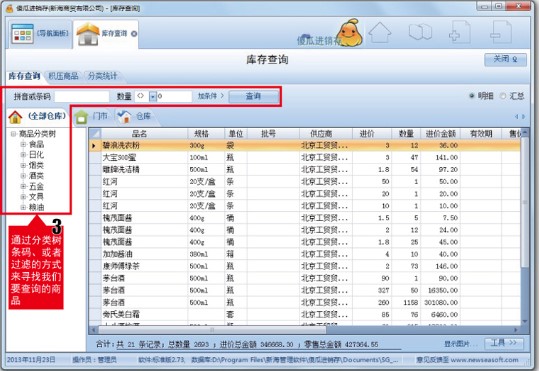Click the 有效期 column header

click(481, 133)
